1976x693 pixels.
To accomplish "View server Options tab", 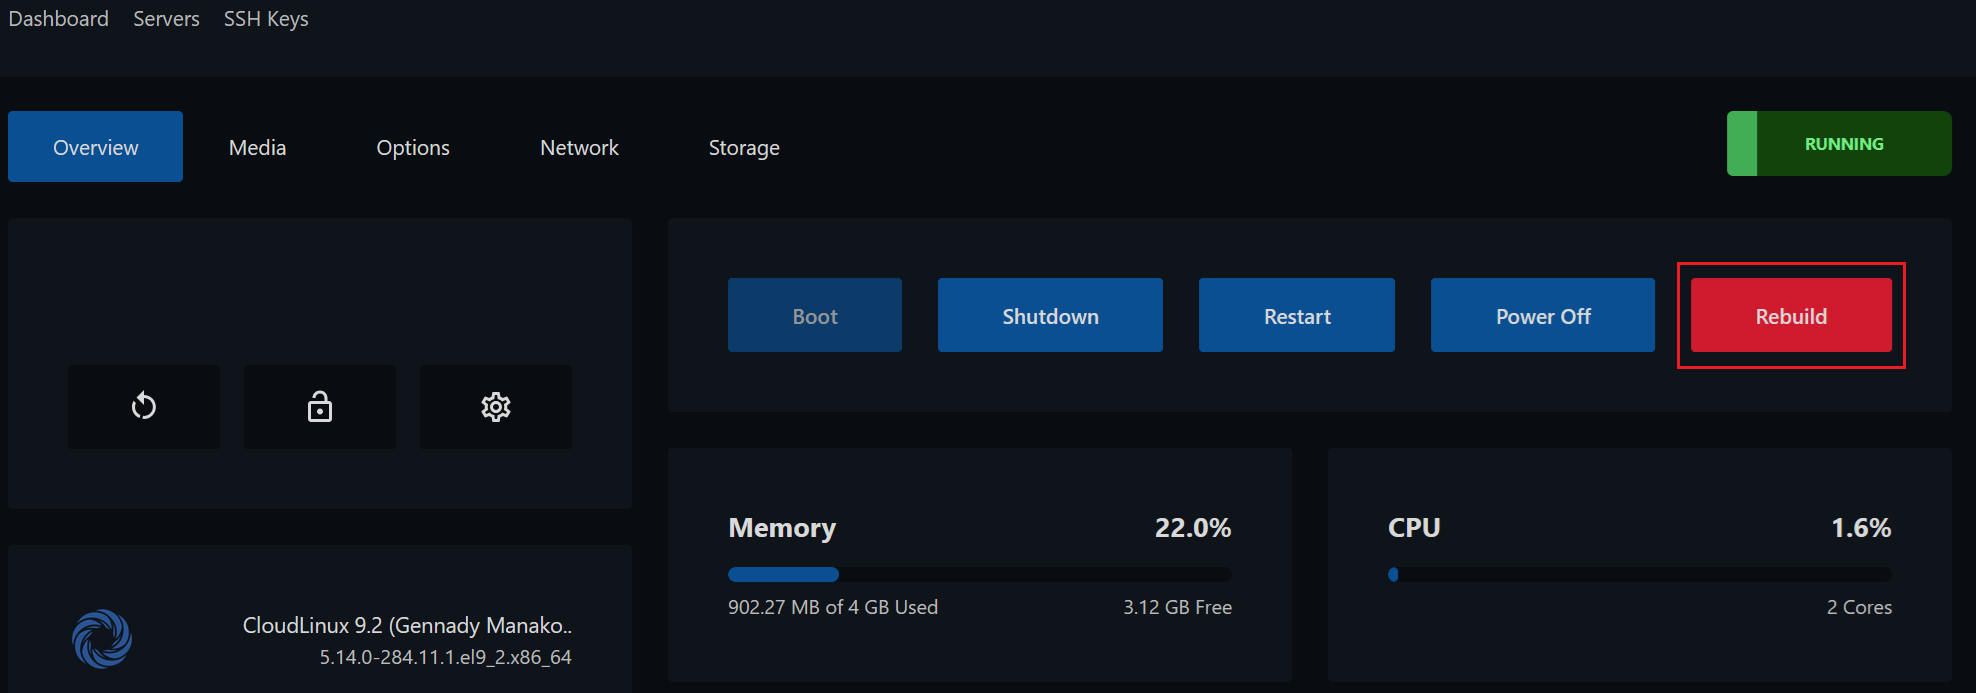I will coord(412,147).
